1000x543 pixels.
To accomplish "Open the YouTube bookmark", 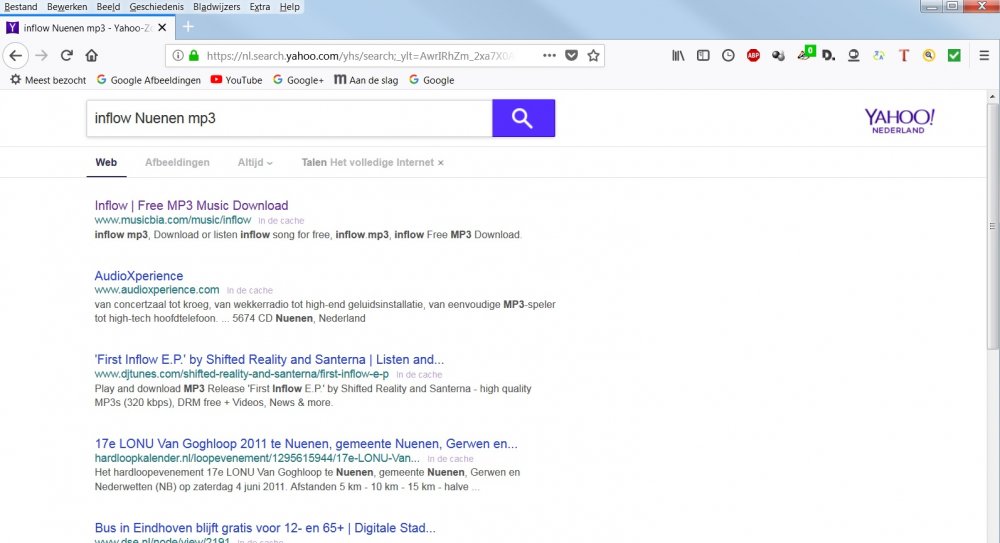I will tap(236, 80).
